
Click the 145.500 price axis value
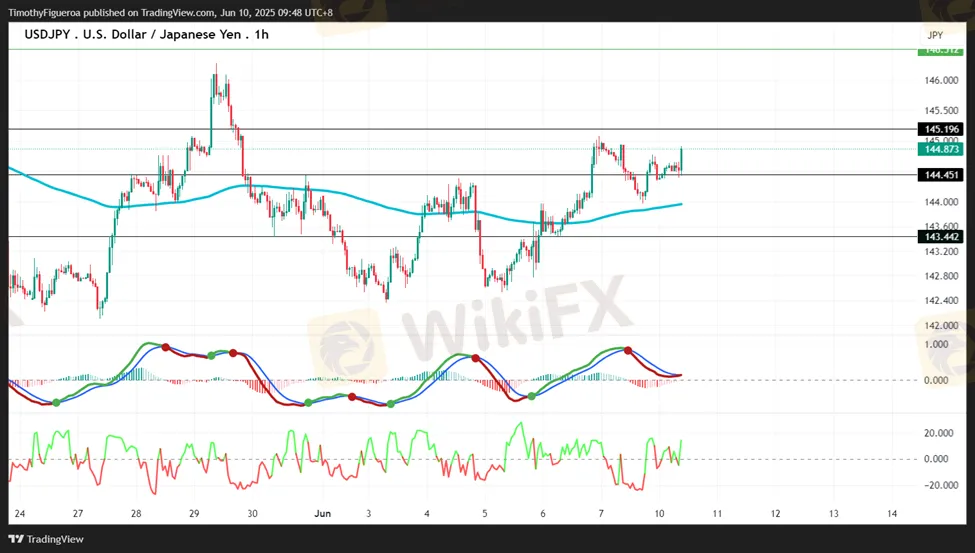941,111
